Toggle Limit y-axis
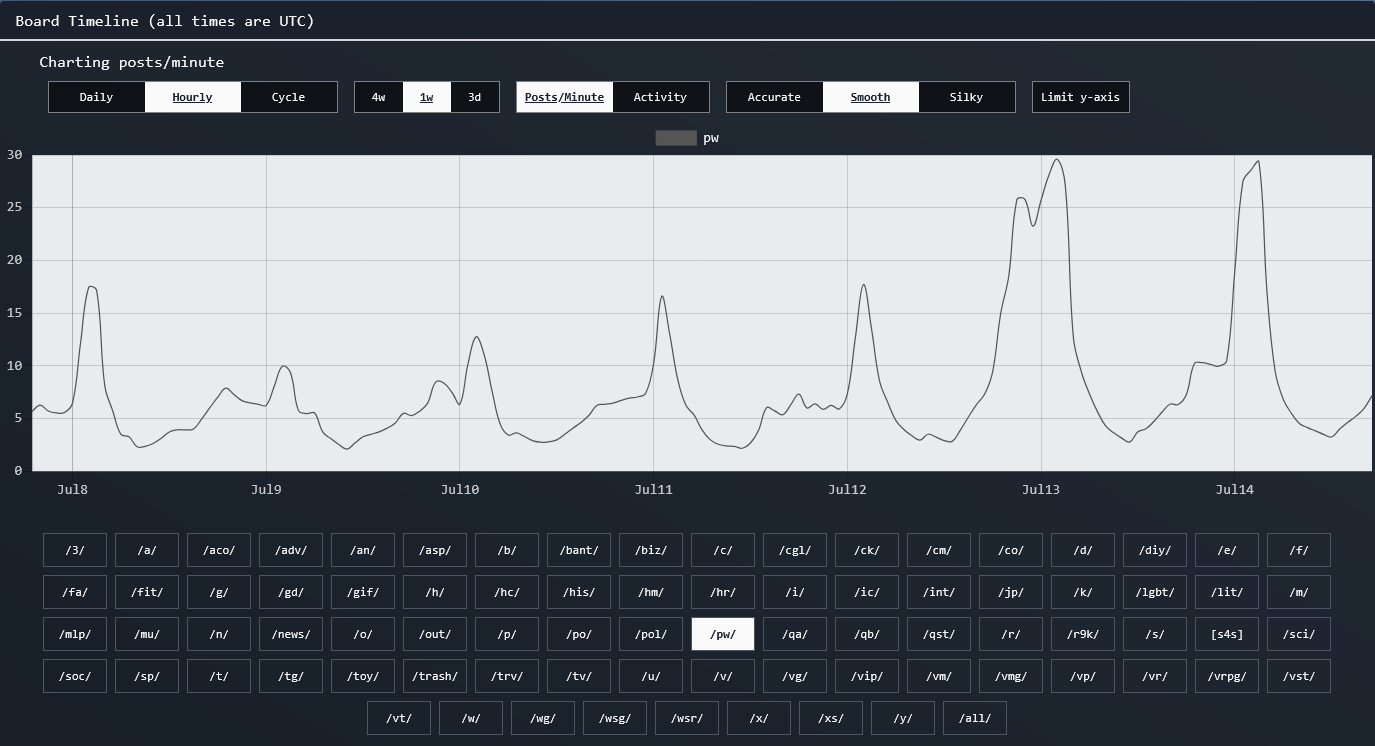 (1080, 97)
